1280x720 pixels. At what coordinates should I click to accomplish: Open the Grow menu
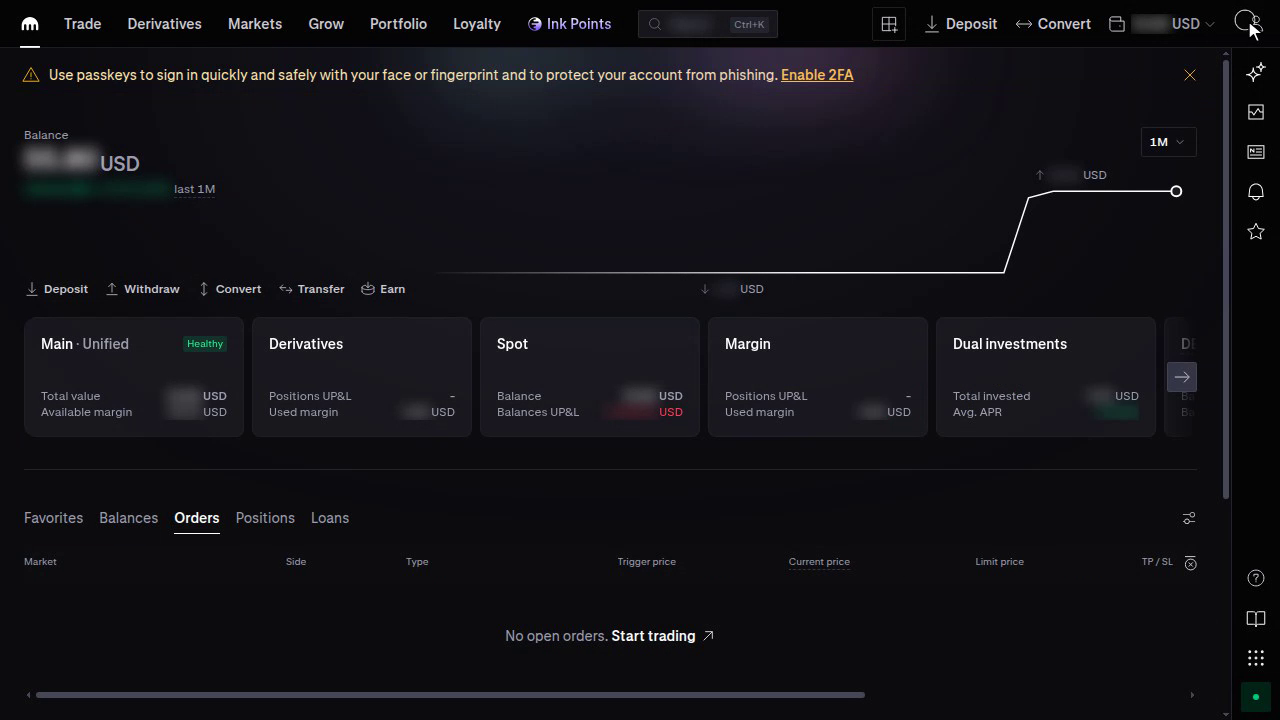(x=326, y=24)
